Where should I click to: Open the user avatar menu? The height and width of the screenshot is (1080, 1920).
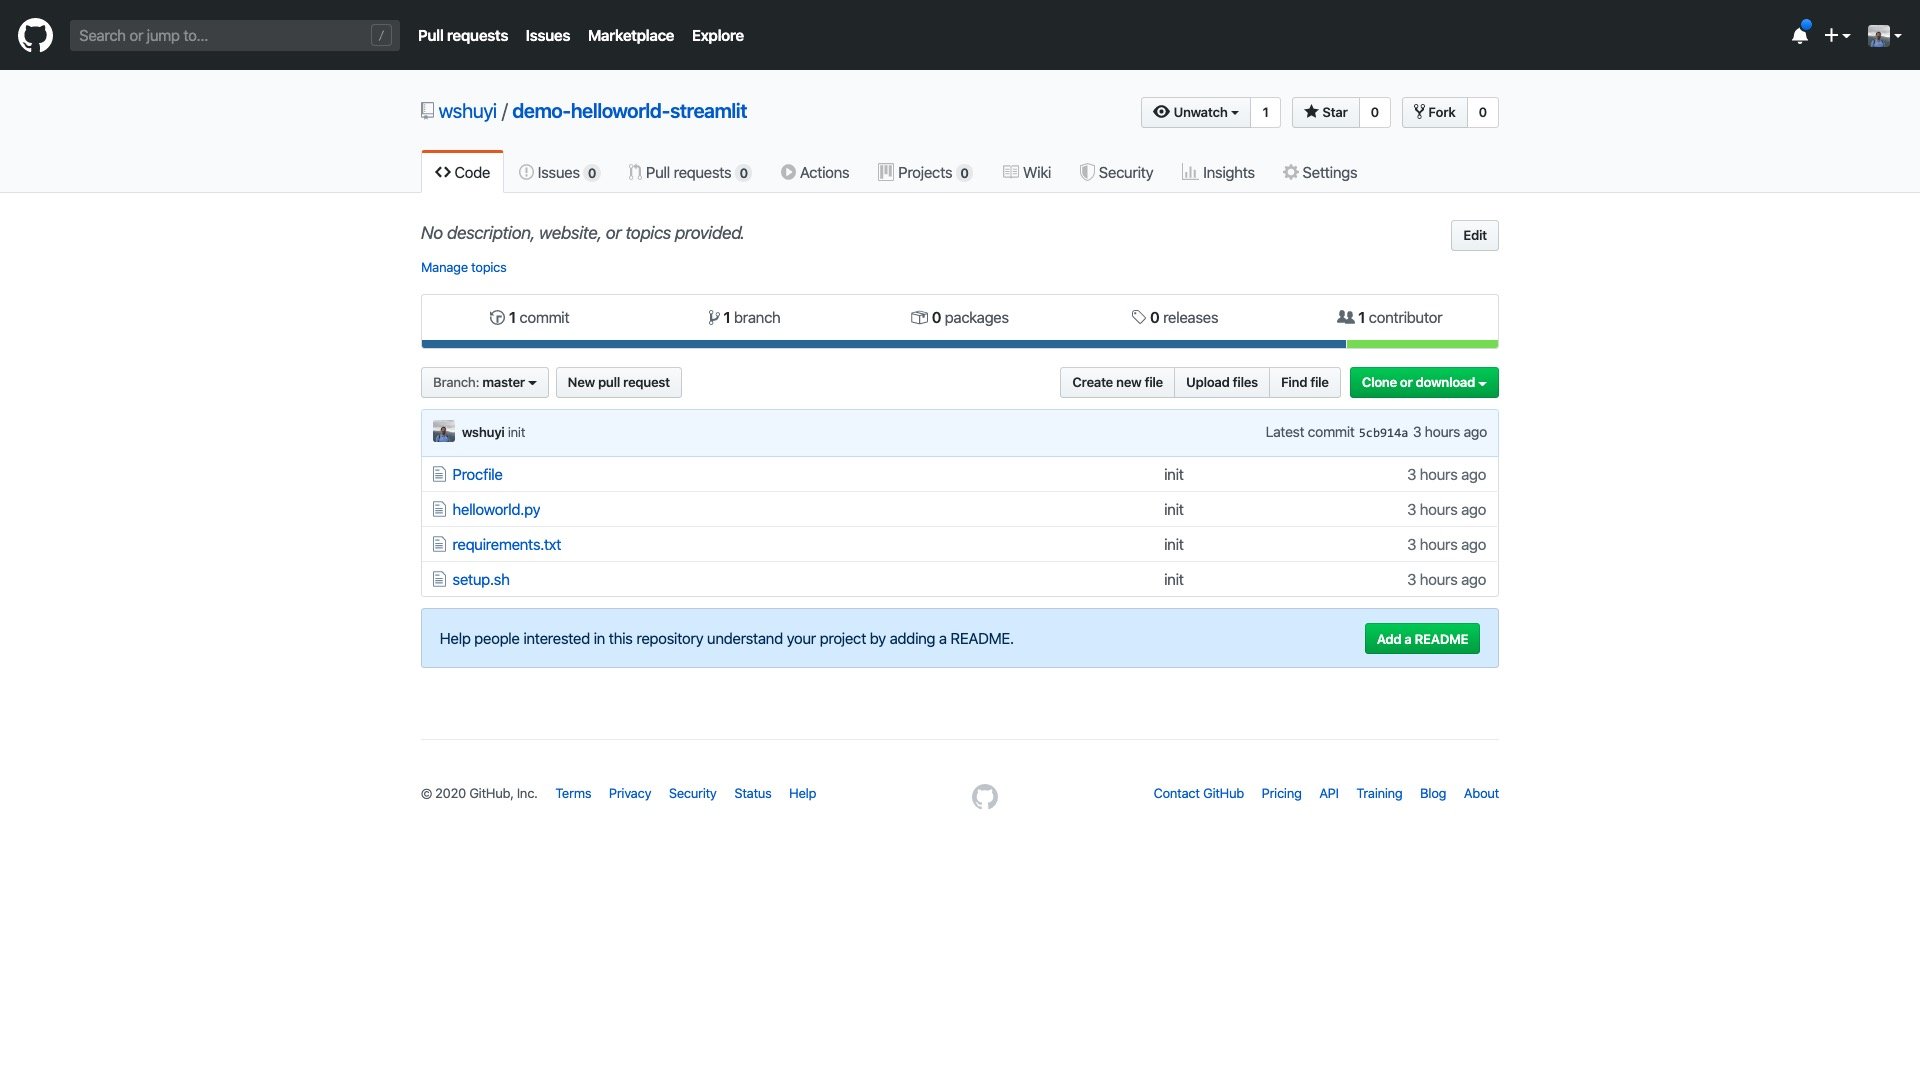[x=1884, y=35]
